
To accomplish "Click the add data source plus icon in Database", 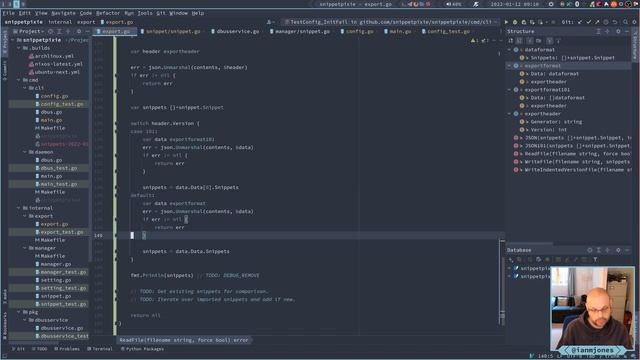I will click(511, 260).
